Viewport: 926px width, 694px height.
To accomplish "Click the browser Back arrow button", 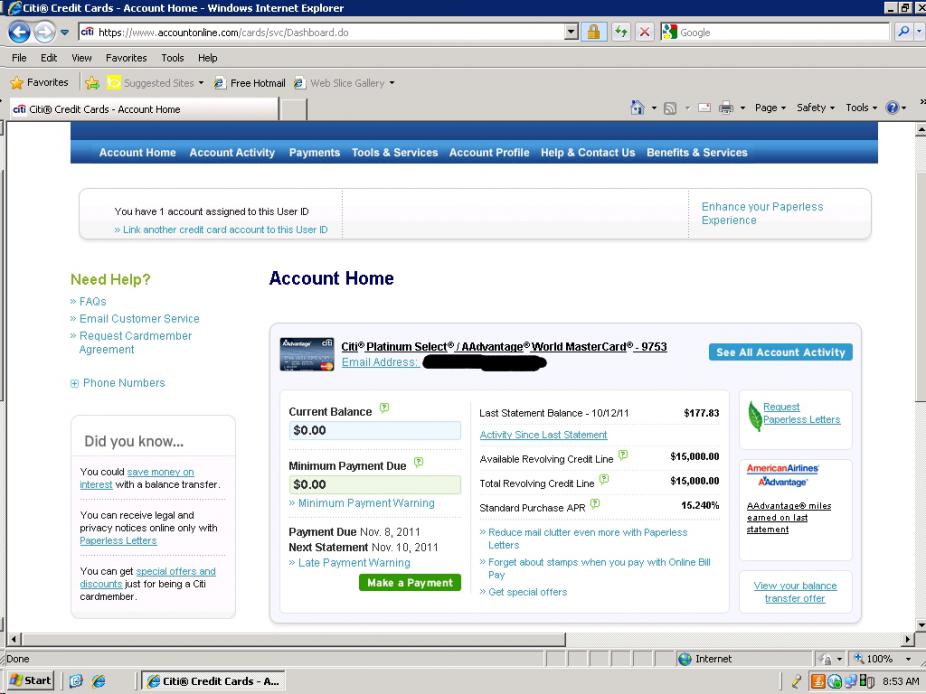I will (x=17, y=32).
